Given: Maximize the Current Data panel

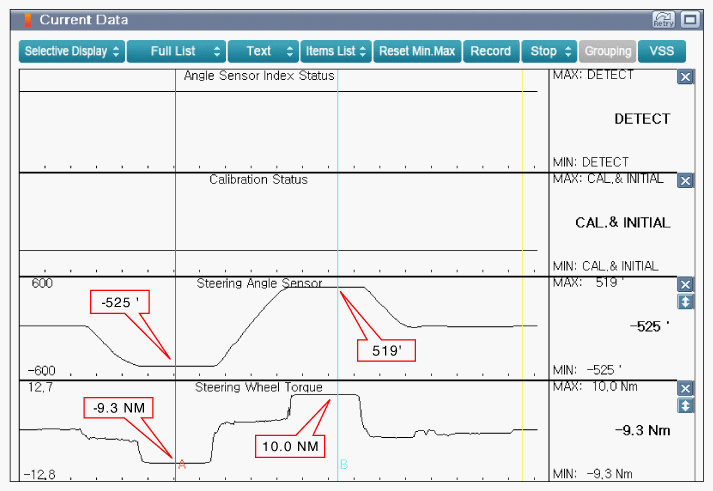Looking at the screenshot, I should click(x=690, y=20).
